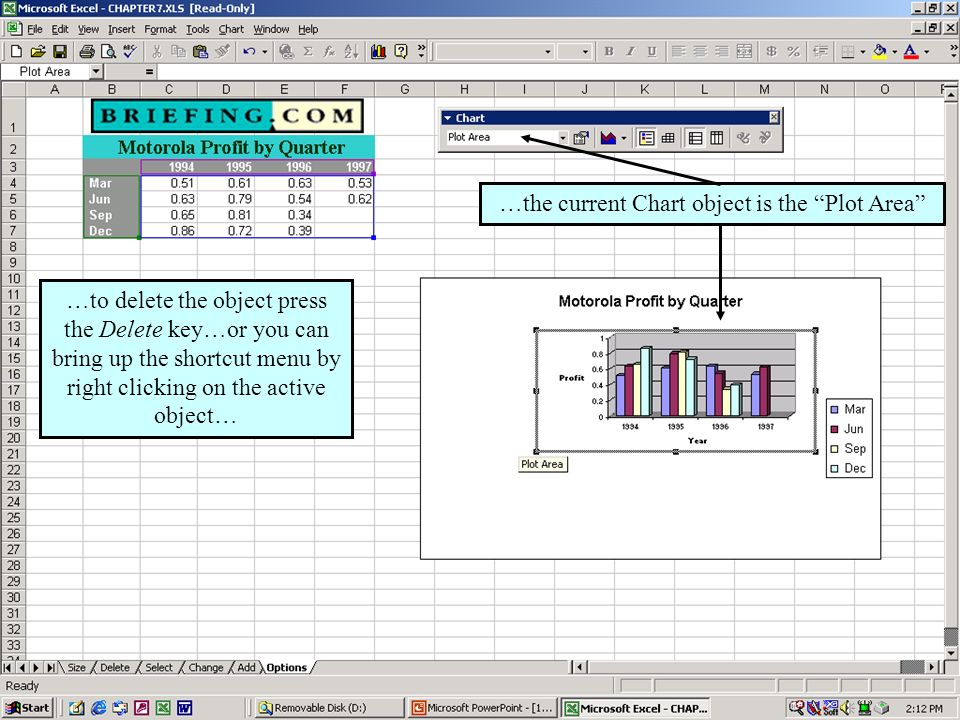Select By Row in the Chart toolbar
The height and width of the screenshot is (720, 960).
click(x=696, y=138)
